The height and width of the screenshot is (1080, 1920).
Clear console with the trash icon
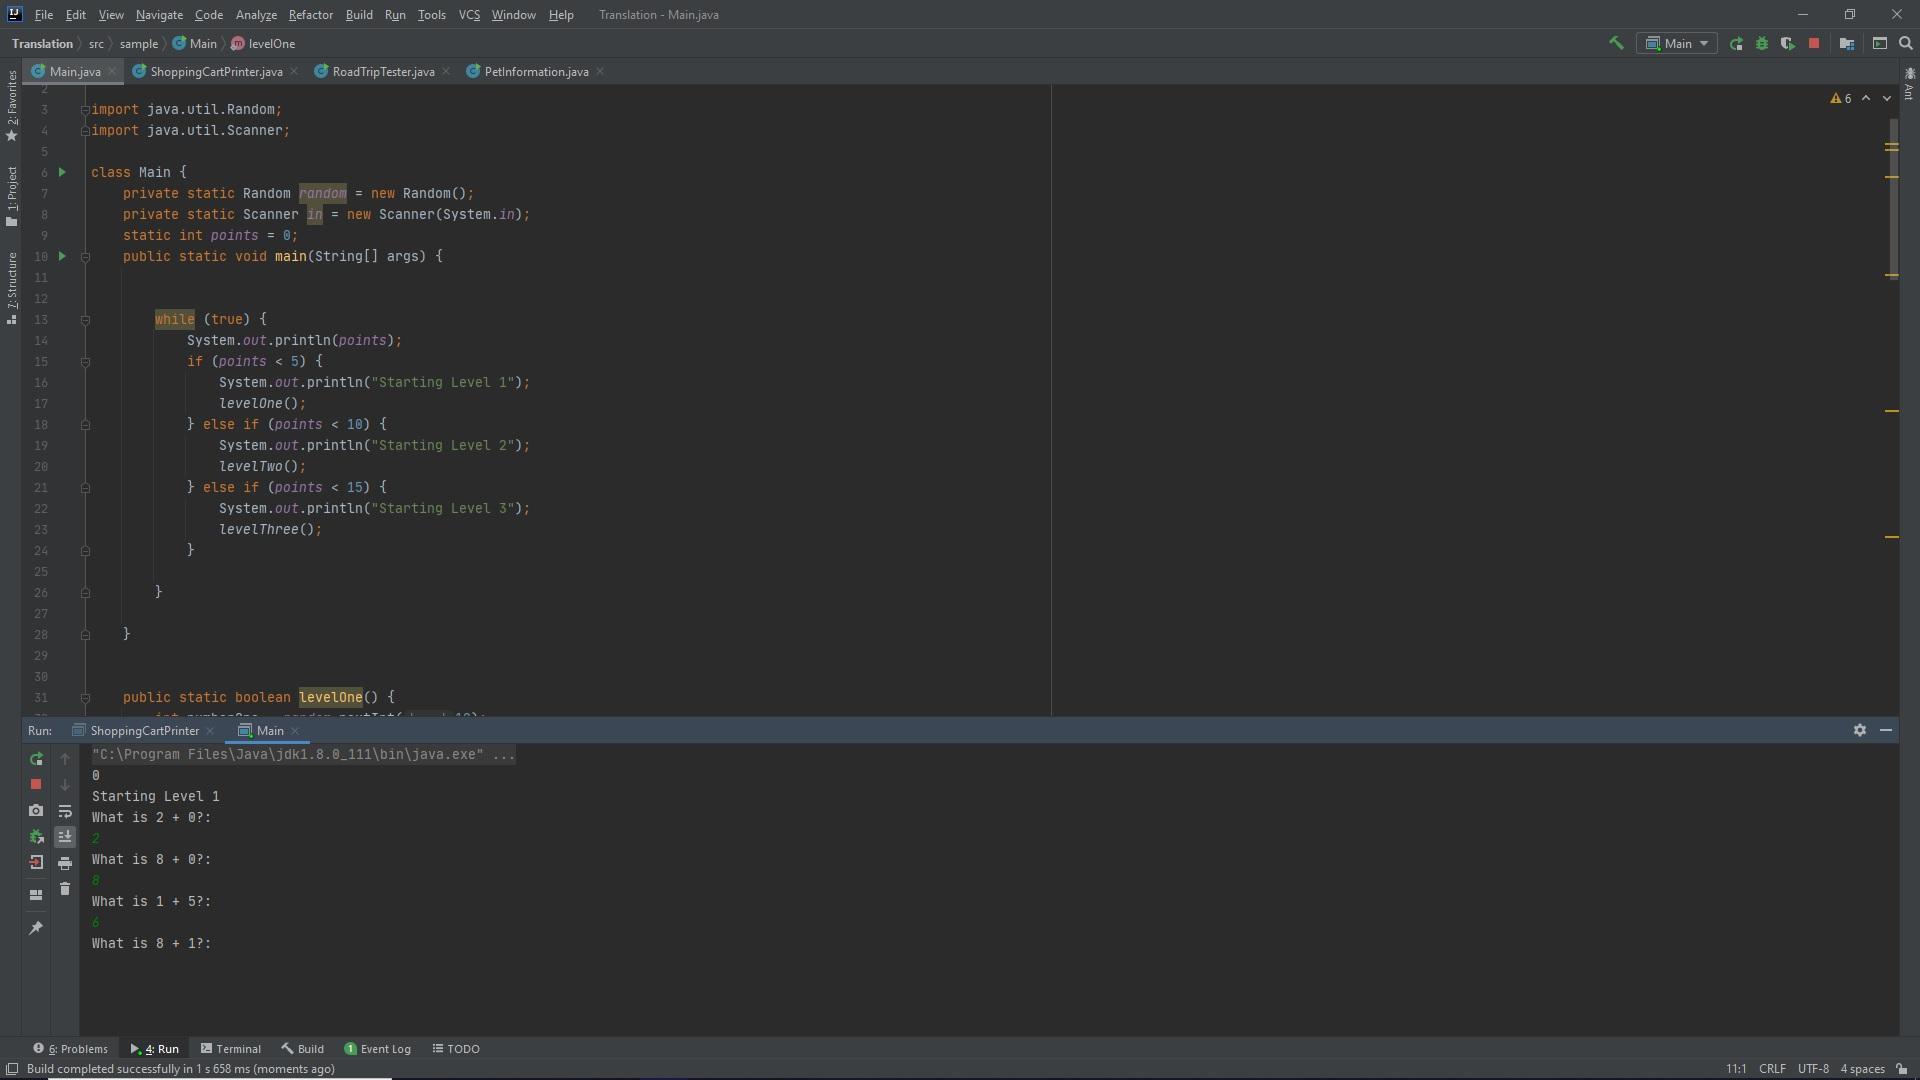(65, 889)
